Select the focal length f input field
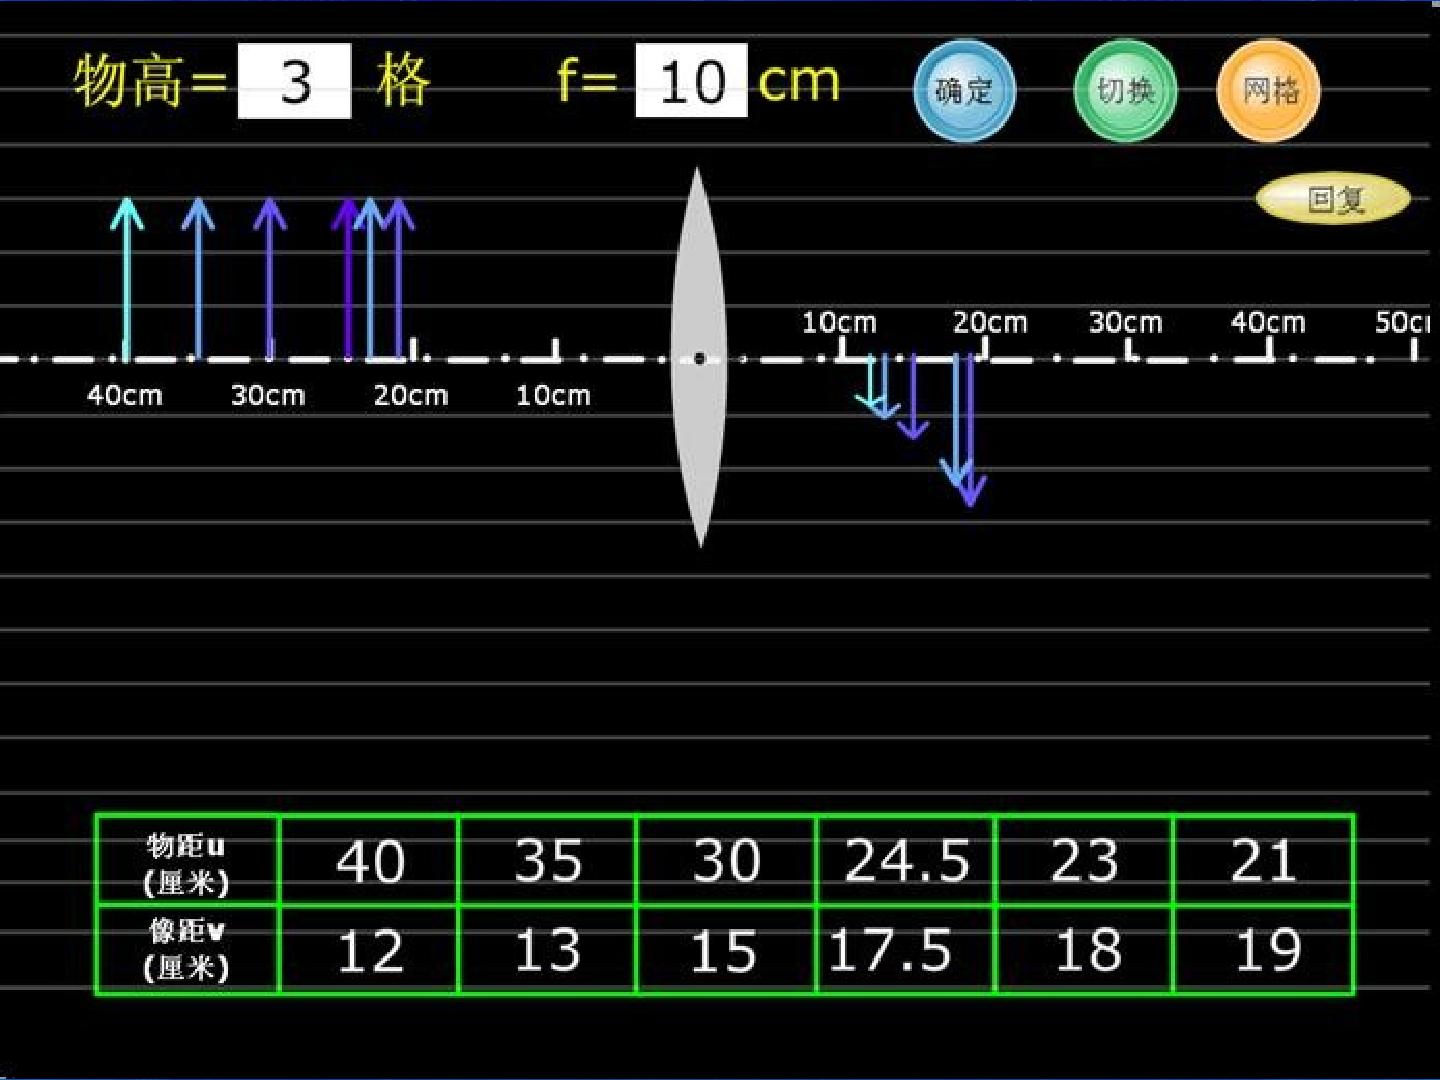Screen dimensions: 1440x1080 pos(691,81)
